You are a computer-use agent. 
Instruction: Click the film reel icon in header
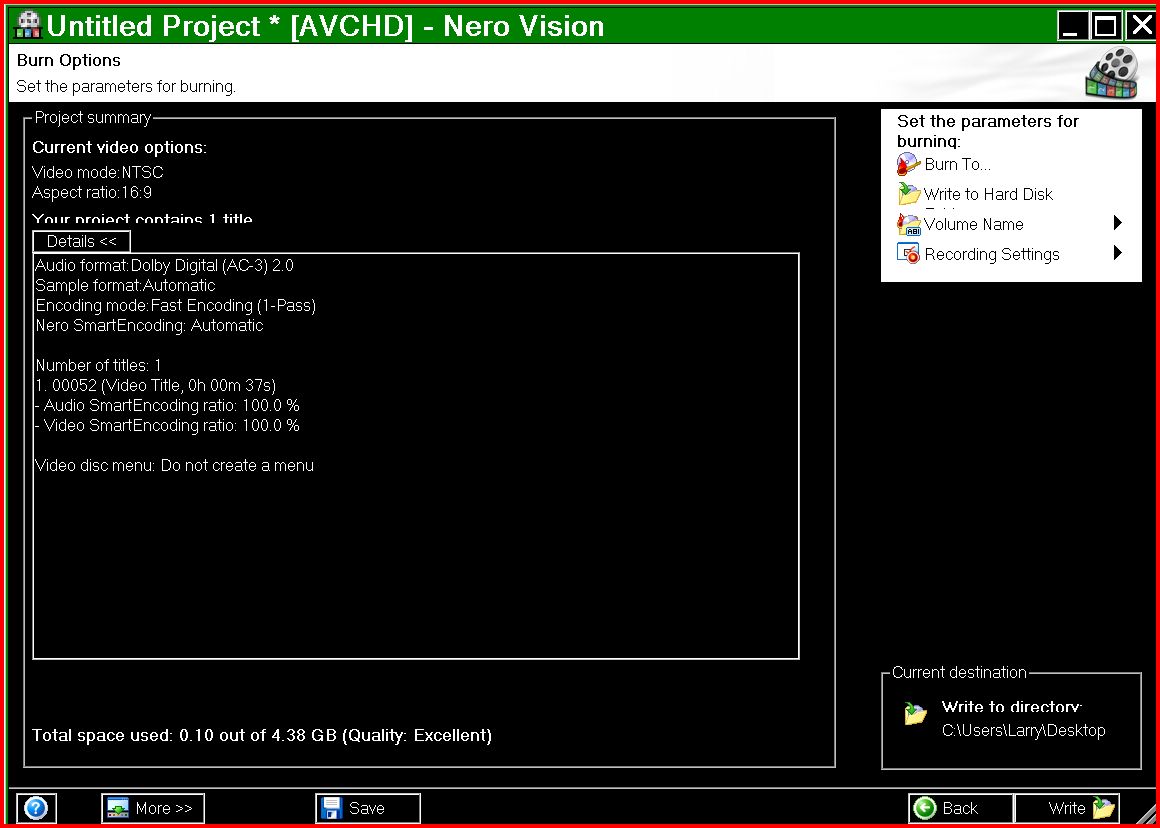coord(1111,73)
